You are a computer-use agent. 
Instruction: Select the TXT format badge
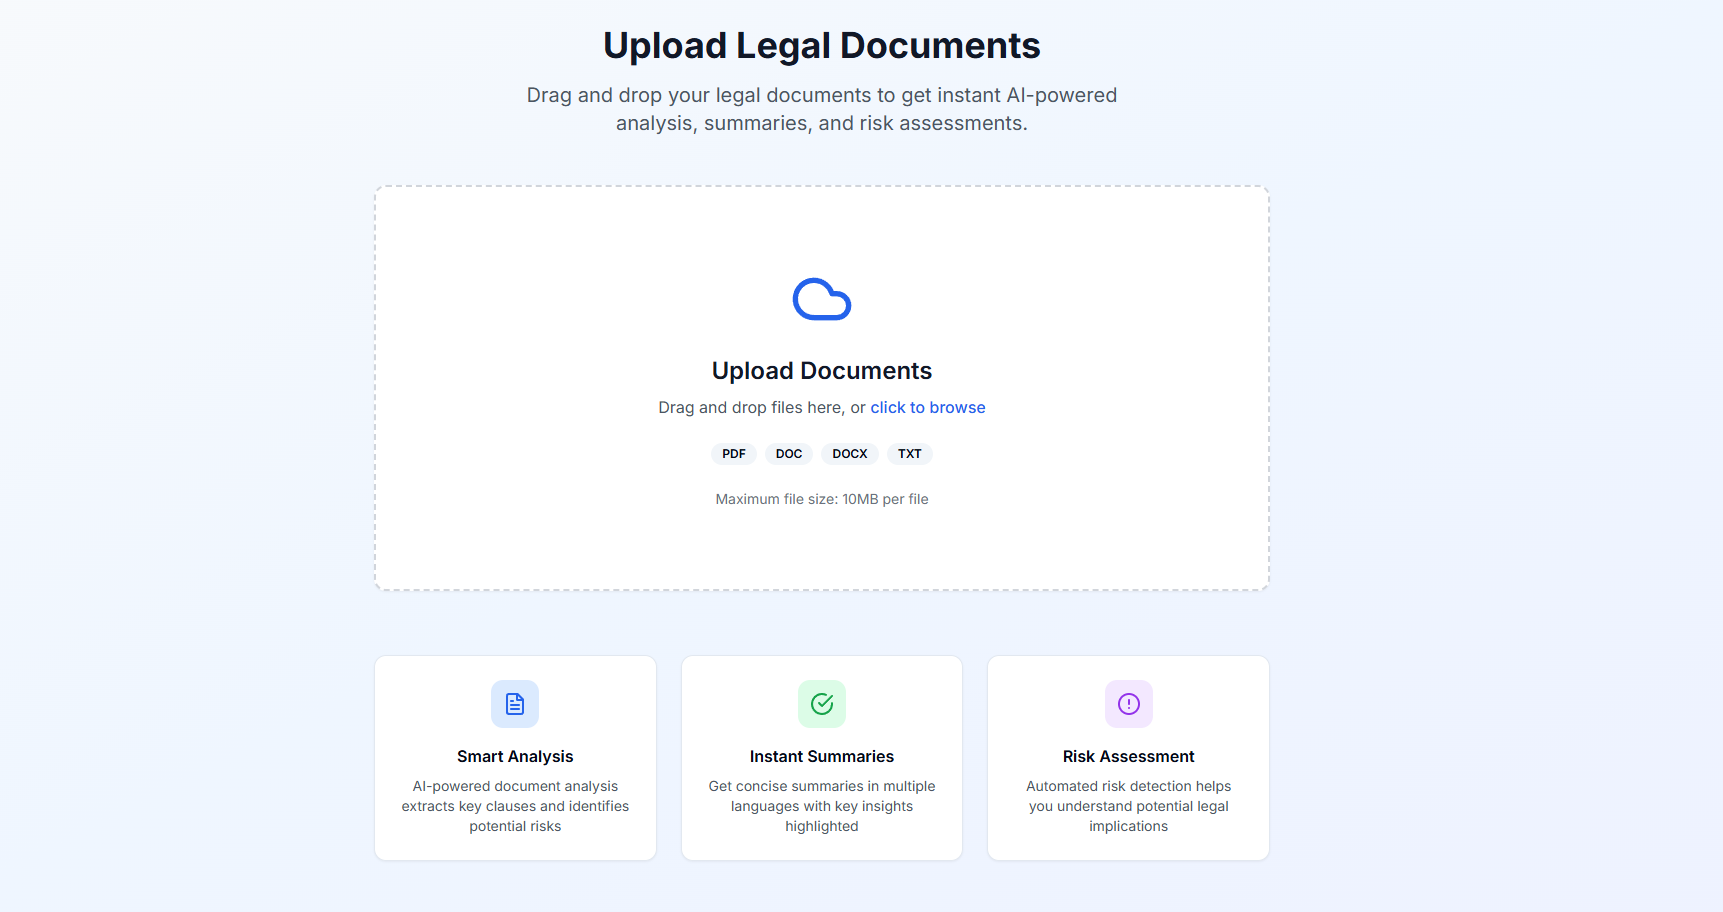coord(909,454)
